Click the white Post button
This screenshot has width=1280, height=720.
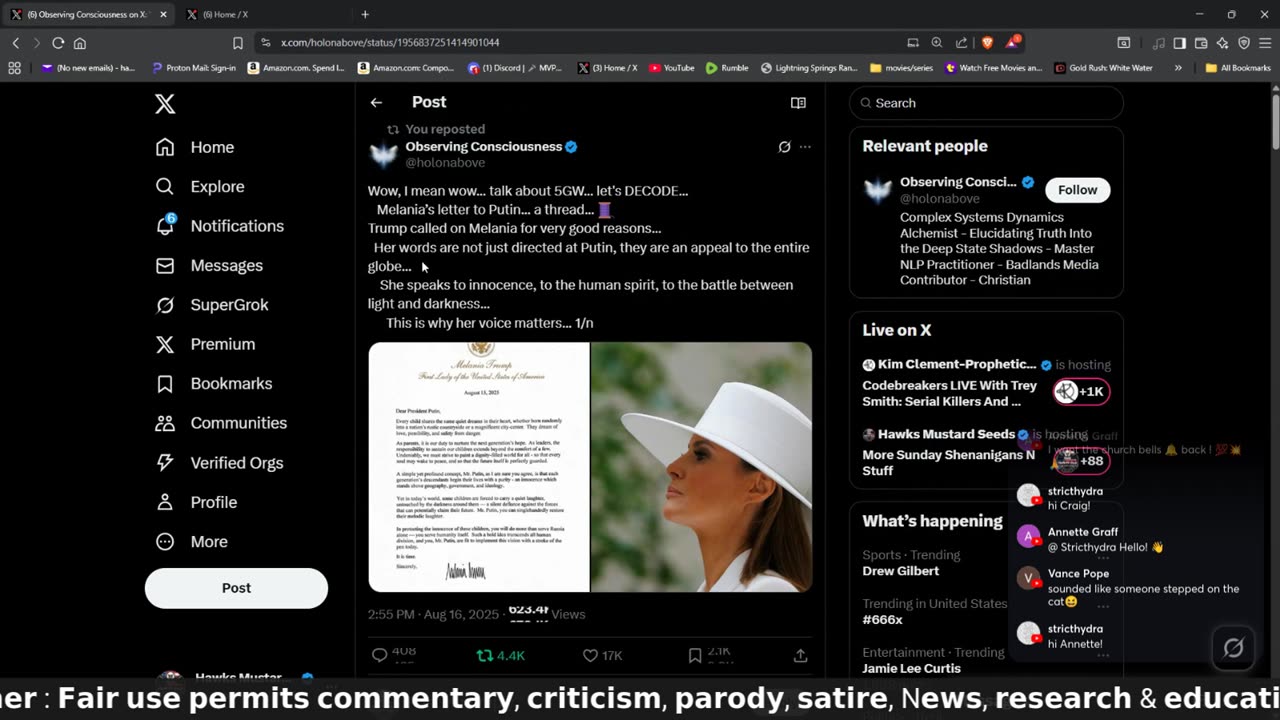click(x=236, y=588)
